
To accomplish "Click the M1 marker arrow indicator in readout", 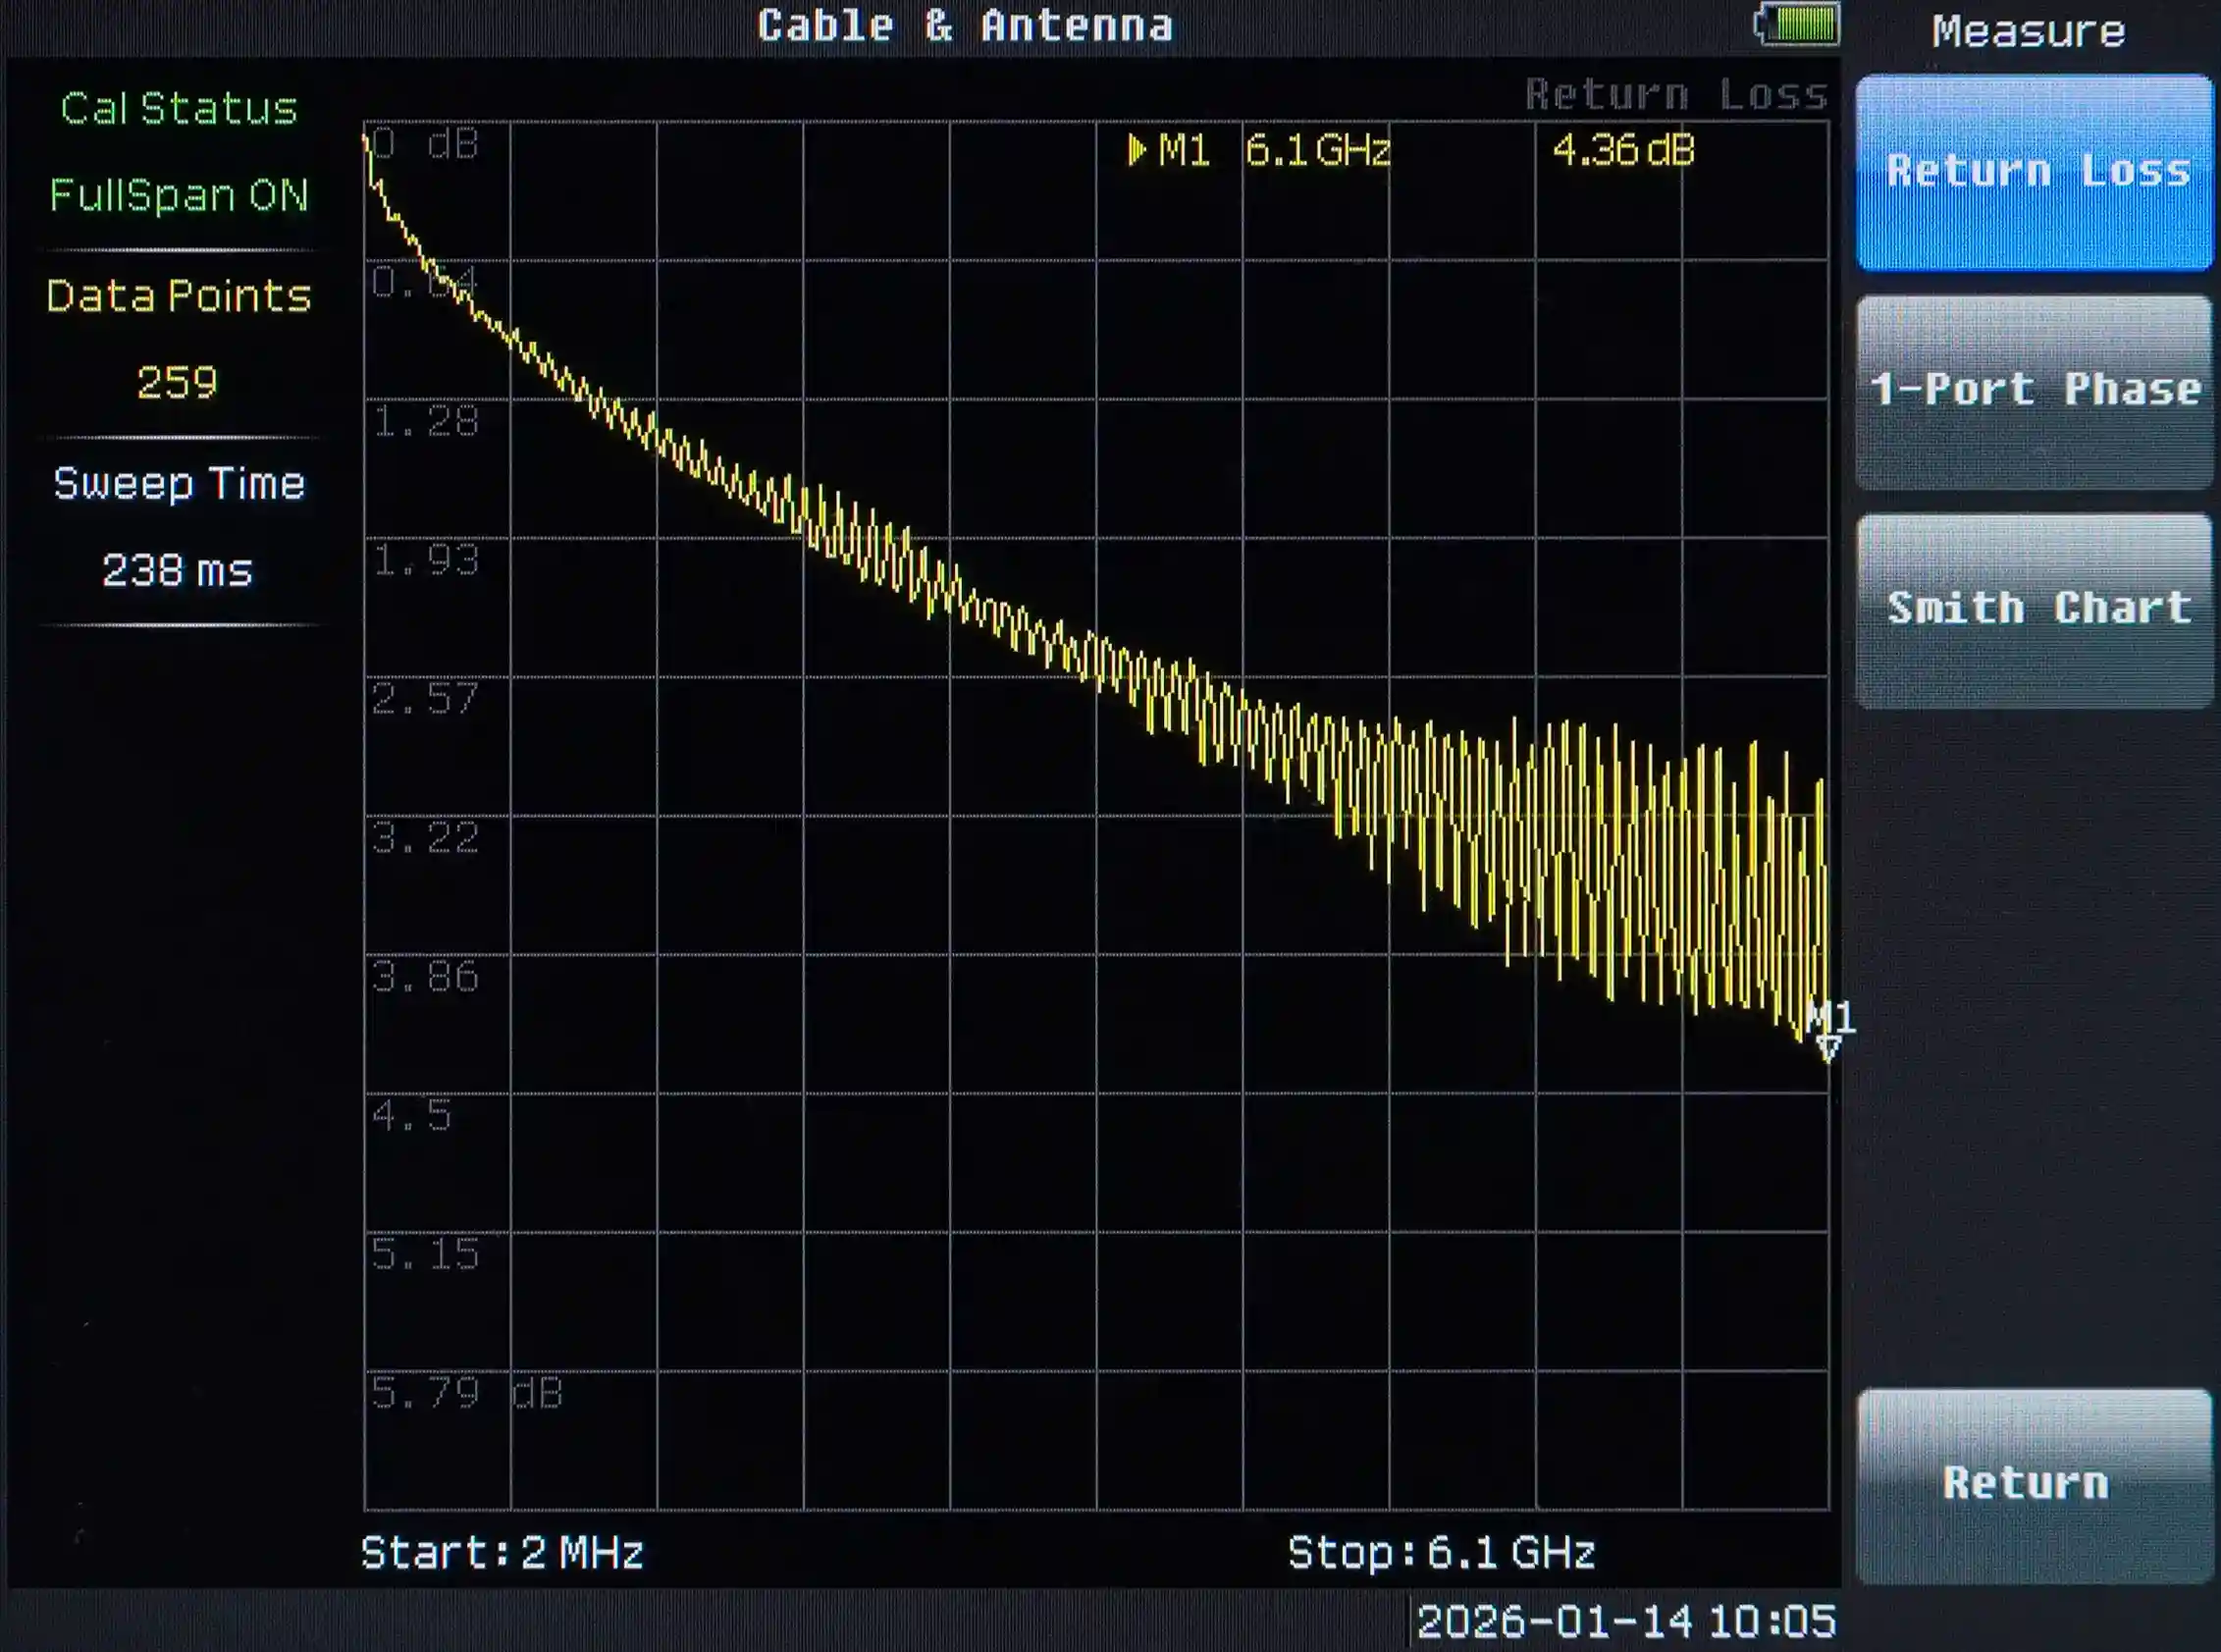I will pos(1137,150).
